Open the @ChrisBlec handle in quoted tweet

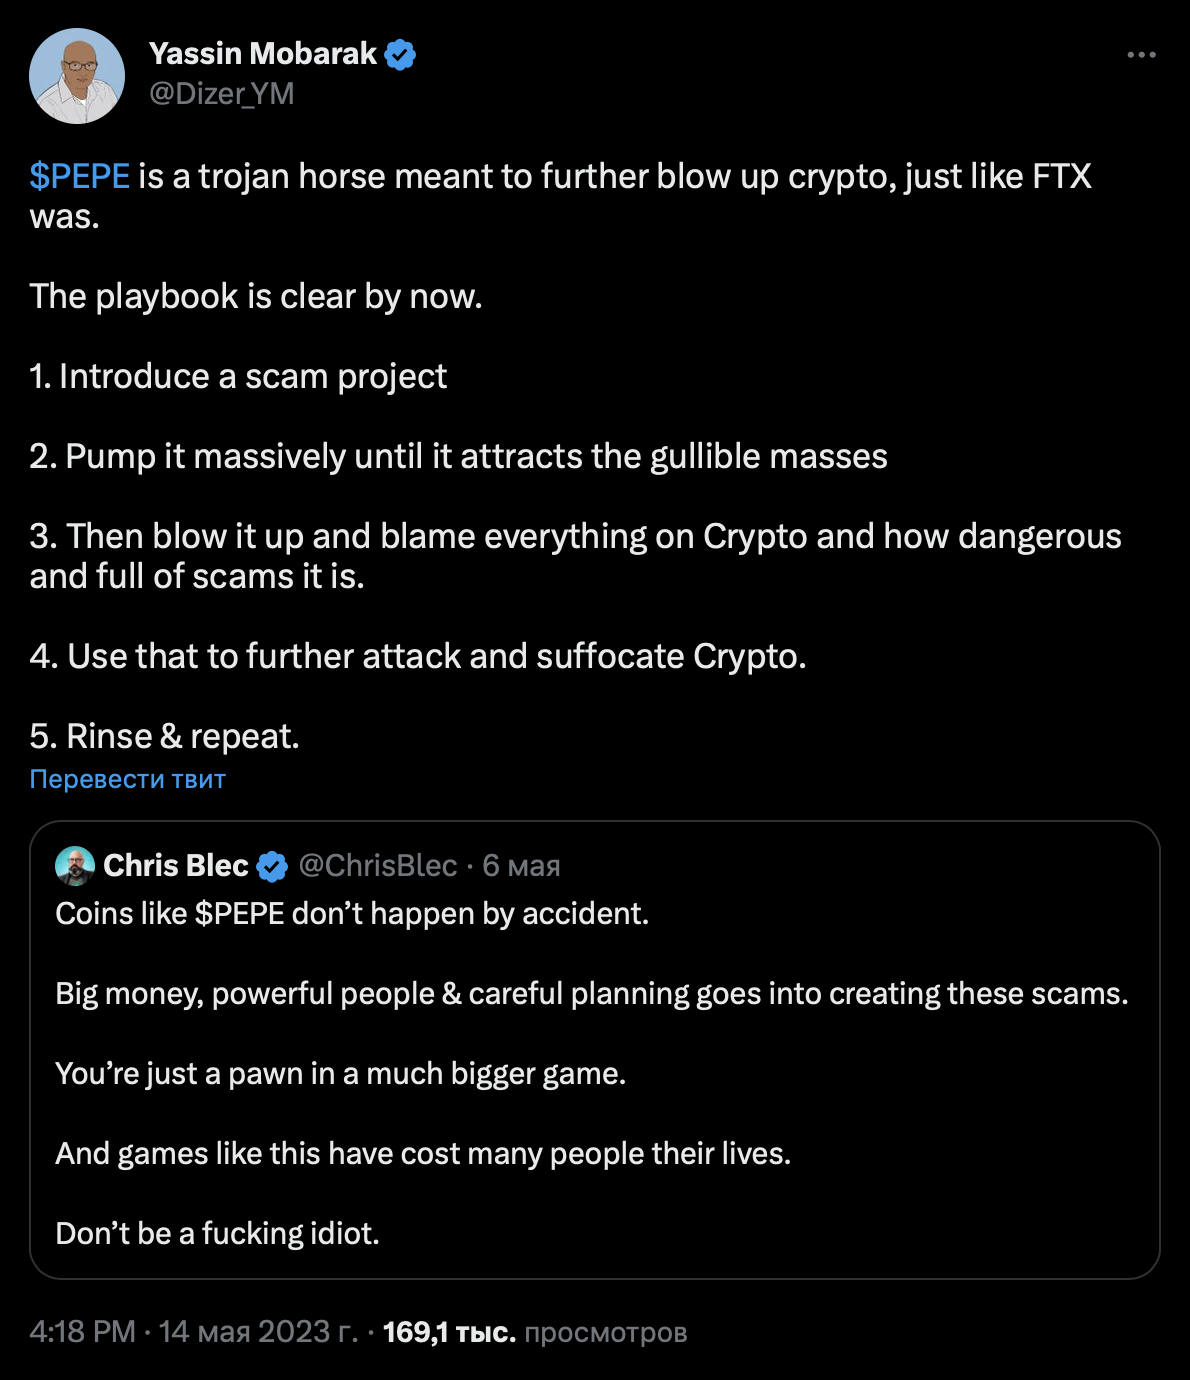coord(378,865)
